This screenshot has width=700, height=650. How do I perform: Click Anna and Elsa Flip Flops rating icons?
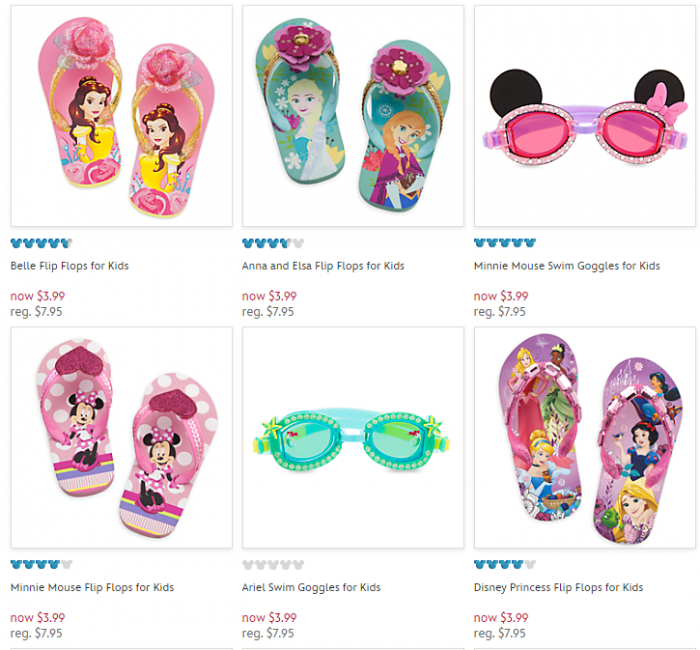[x=272, y=243]
